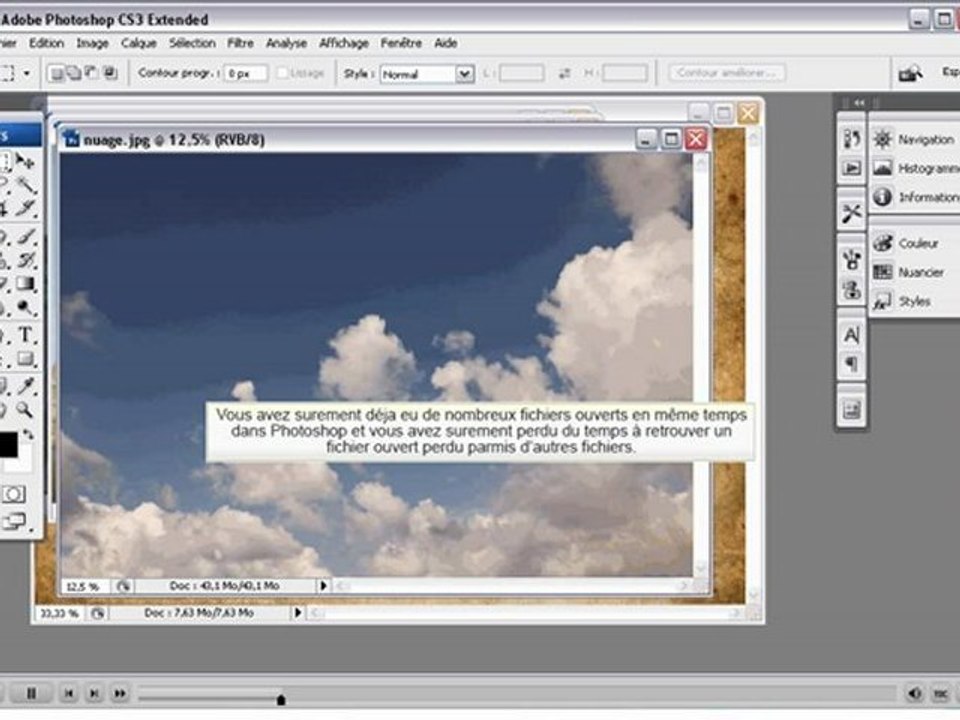This screenshot has width=960, height=720.
Task: Expand the Navigation panel
Action: tap(914, 140)
